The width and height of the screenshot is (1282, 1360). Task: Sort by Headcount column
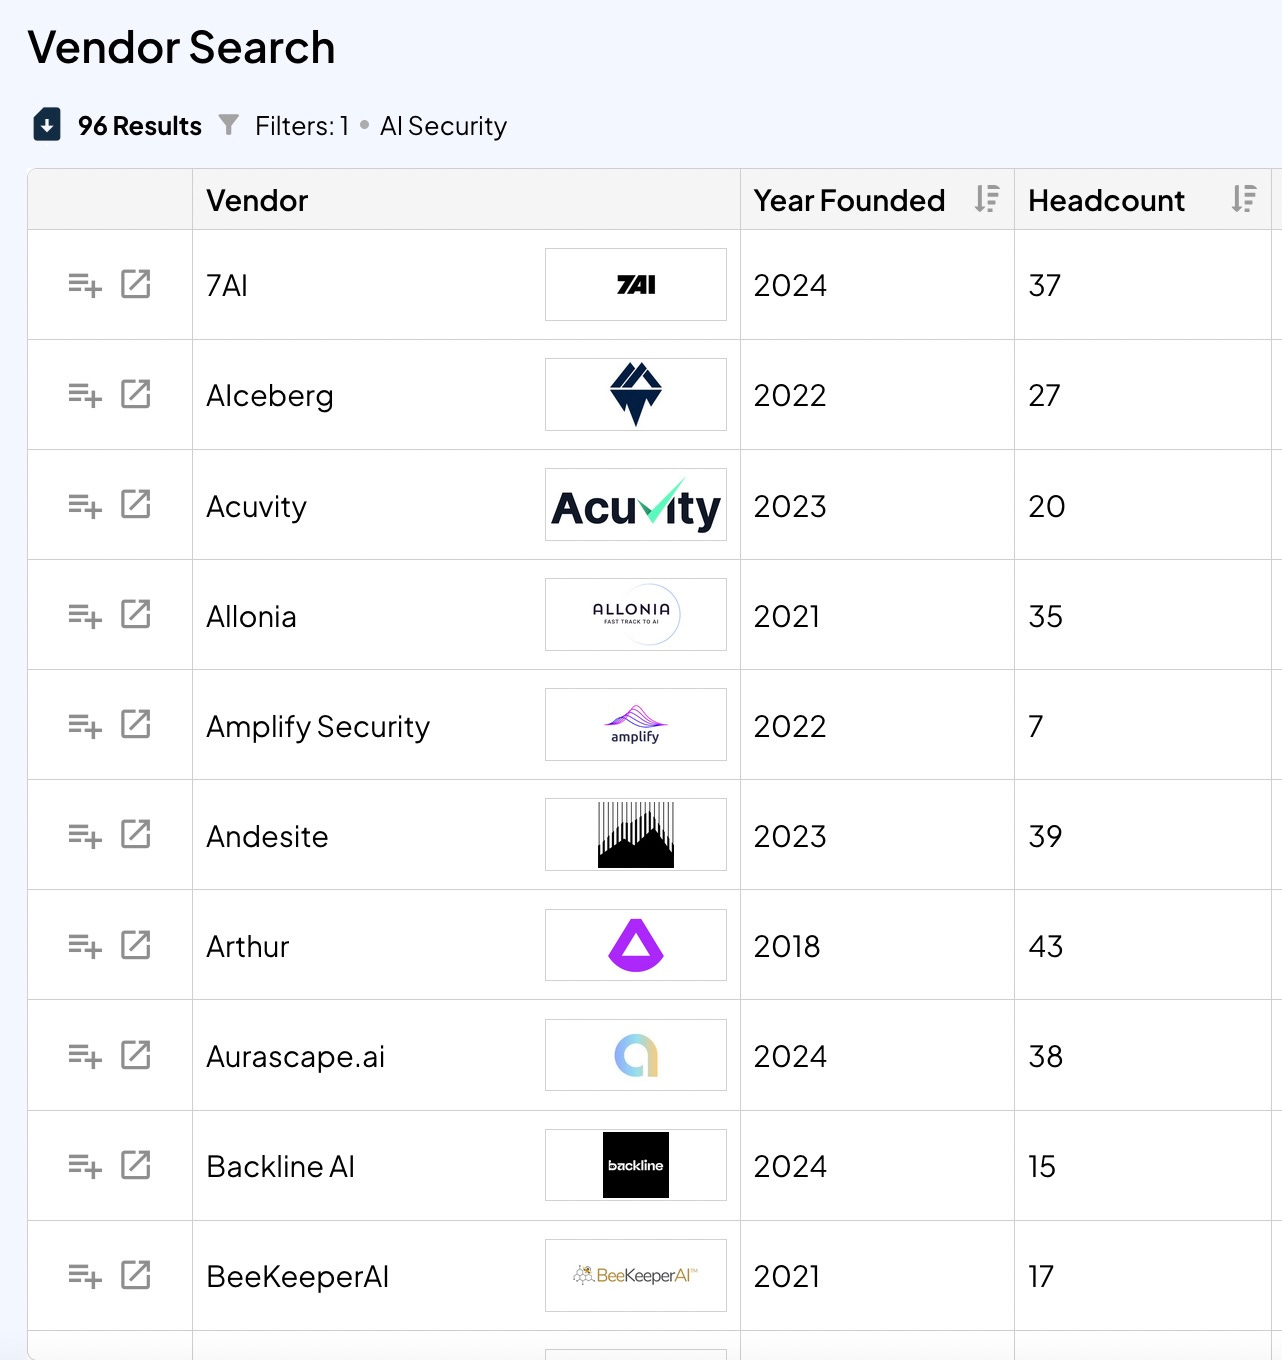tap(1244, 199)
